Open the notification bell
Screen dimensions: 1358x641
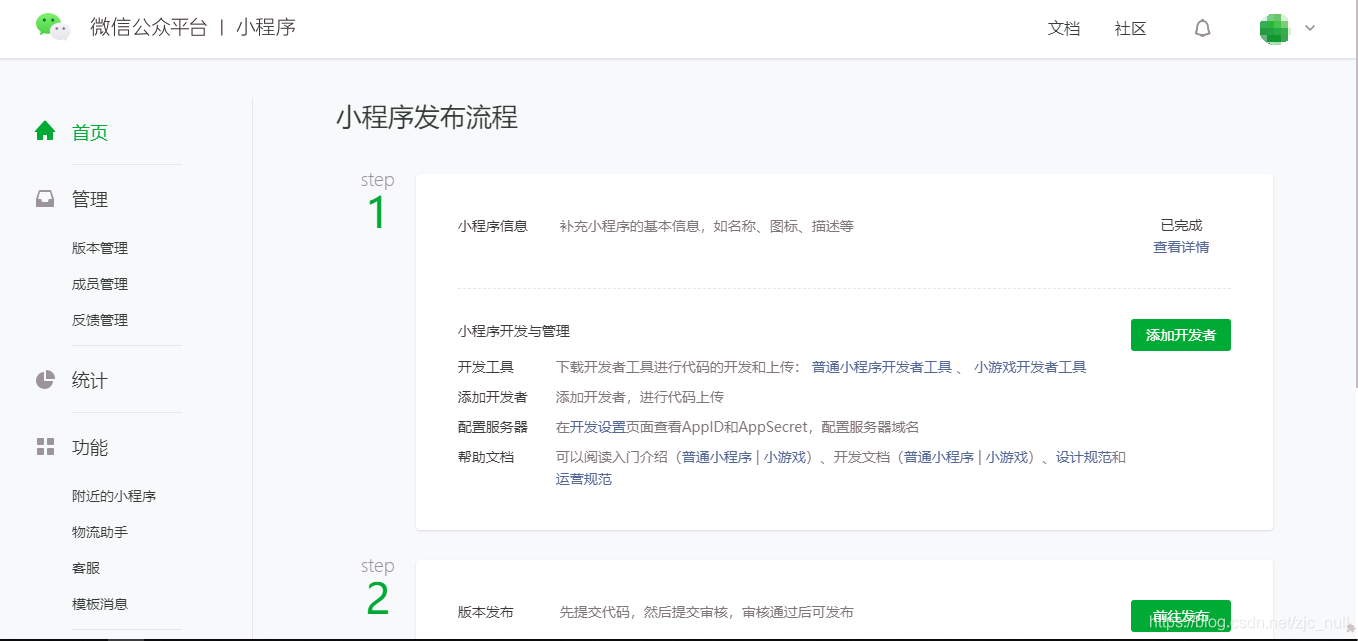1203,29
